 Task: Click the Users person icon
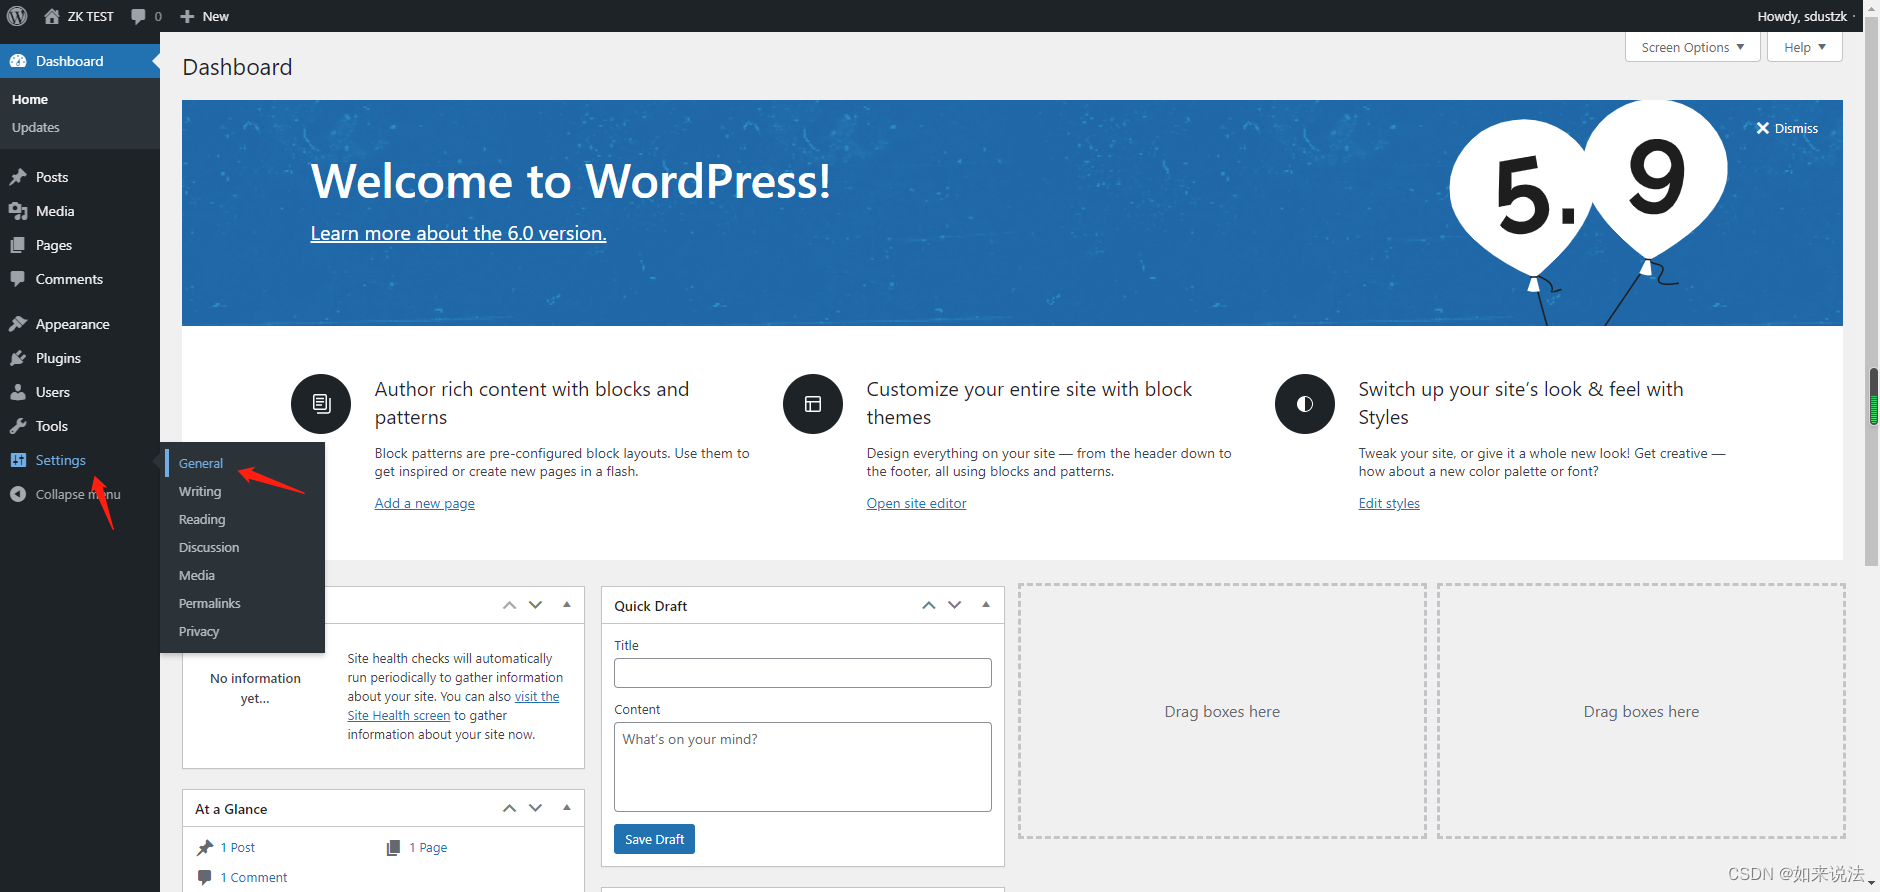coord(18,392)
